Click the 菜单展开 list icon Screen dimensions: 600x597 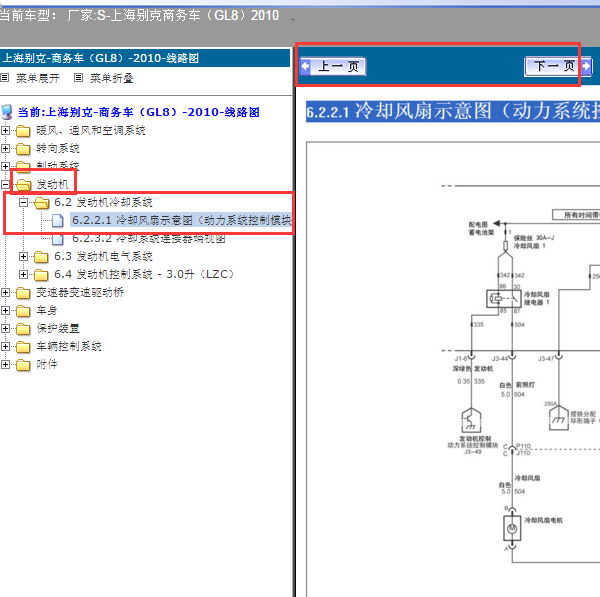pyautogui.click(x=5, y=78)
